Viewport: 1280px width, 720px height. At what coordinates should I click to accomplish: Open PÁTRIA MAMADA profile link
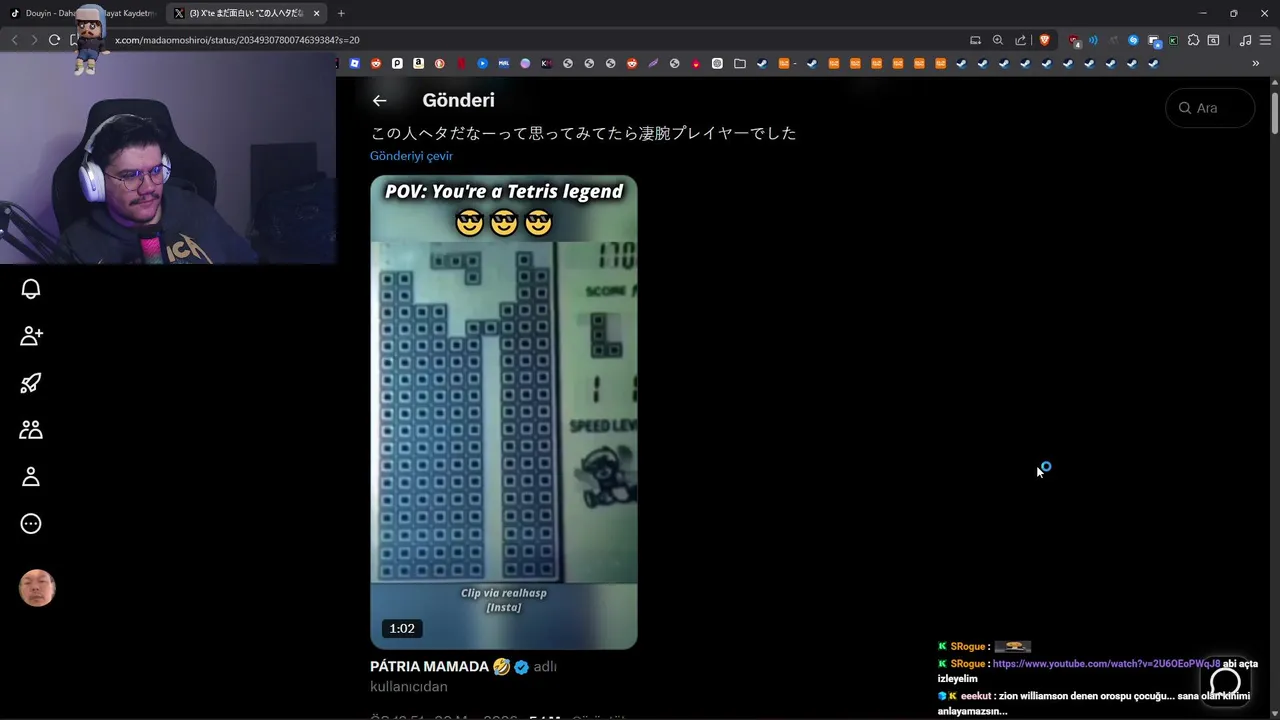[x=430, y=666]
